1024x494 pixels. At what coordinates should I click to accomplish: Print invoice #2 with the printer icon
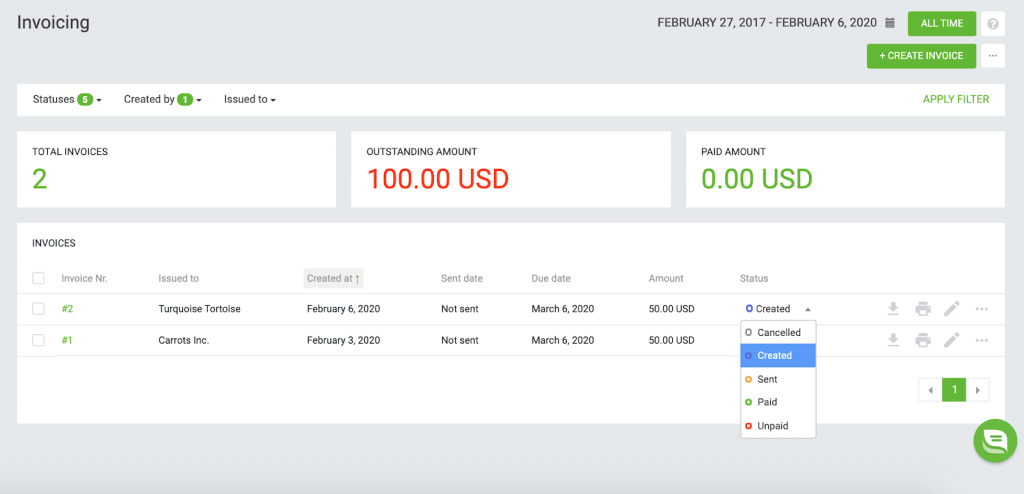point(923,308)
